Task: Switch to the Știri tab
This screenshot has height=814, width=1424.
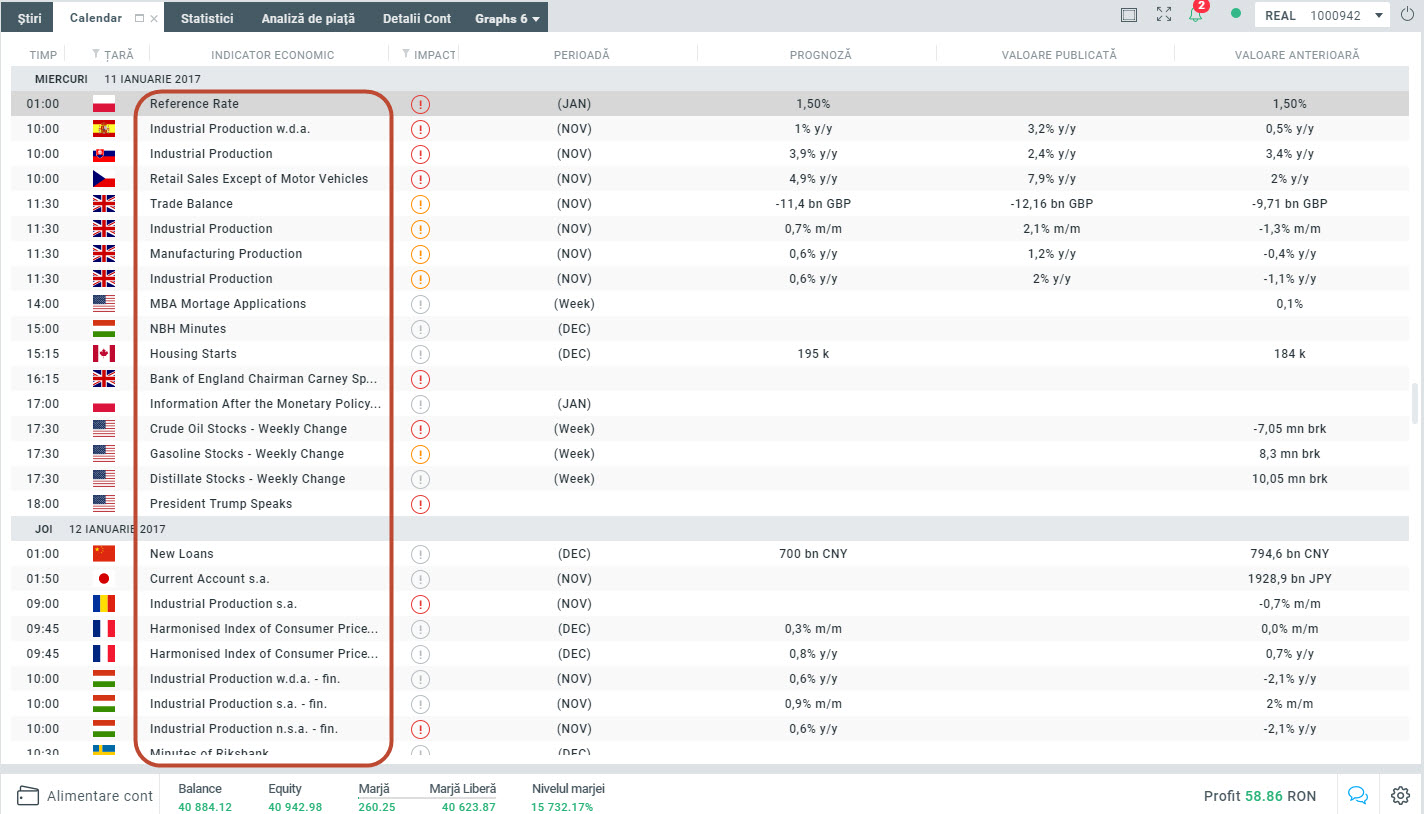Action: (x=29, y=19)
